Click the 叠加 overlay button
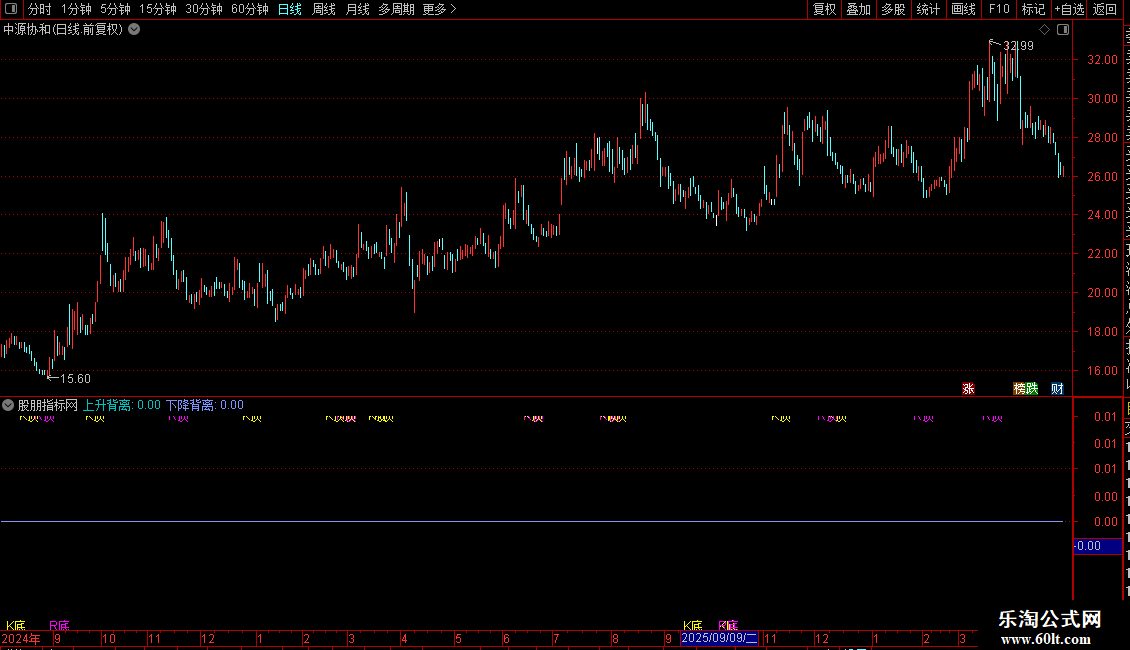The height and width of the screenshot is (650, 1130). tap(859, 9)
